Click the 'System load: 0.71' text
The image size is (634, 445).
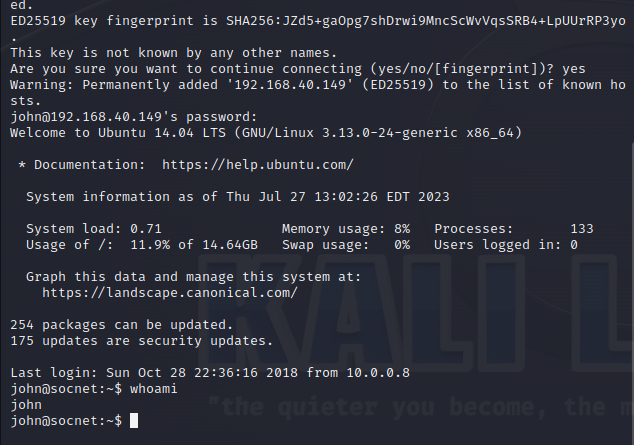click(94, 229)
